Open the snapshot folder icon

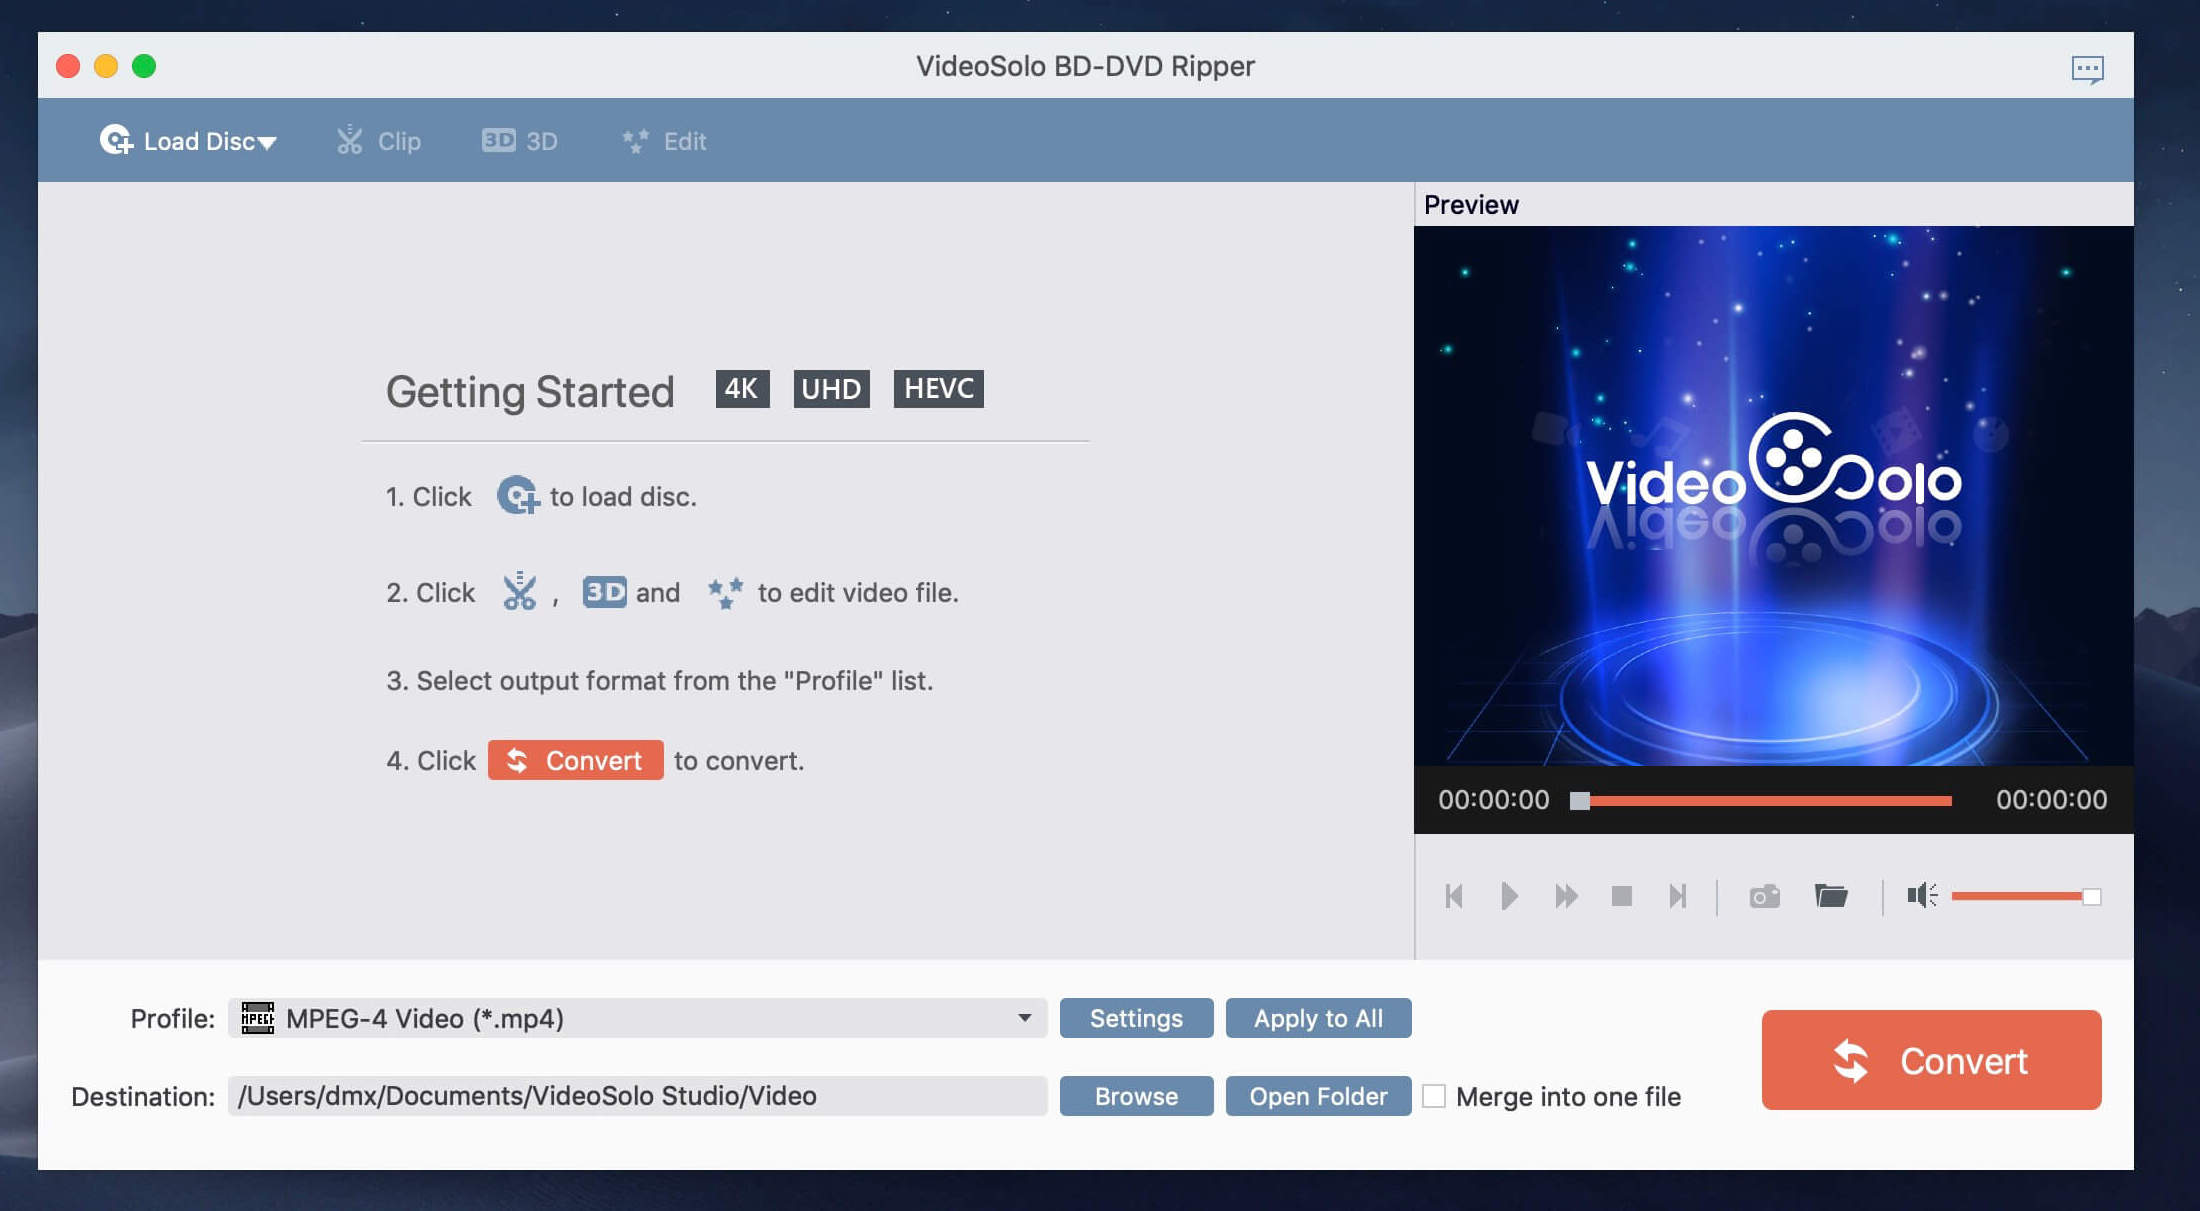(x=1831, y=895)
